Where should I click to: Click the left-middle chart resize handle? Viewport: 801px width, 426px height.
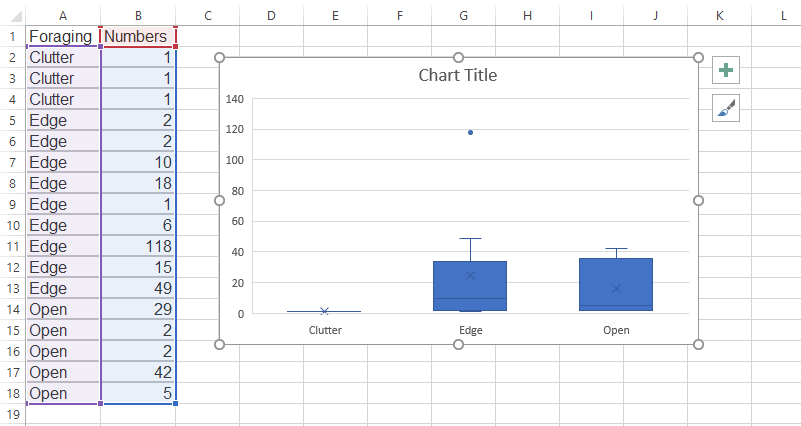[x=219, y=200]
